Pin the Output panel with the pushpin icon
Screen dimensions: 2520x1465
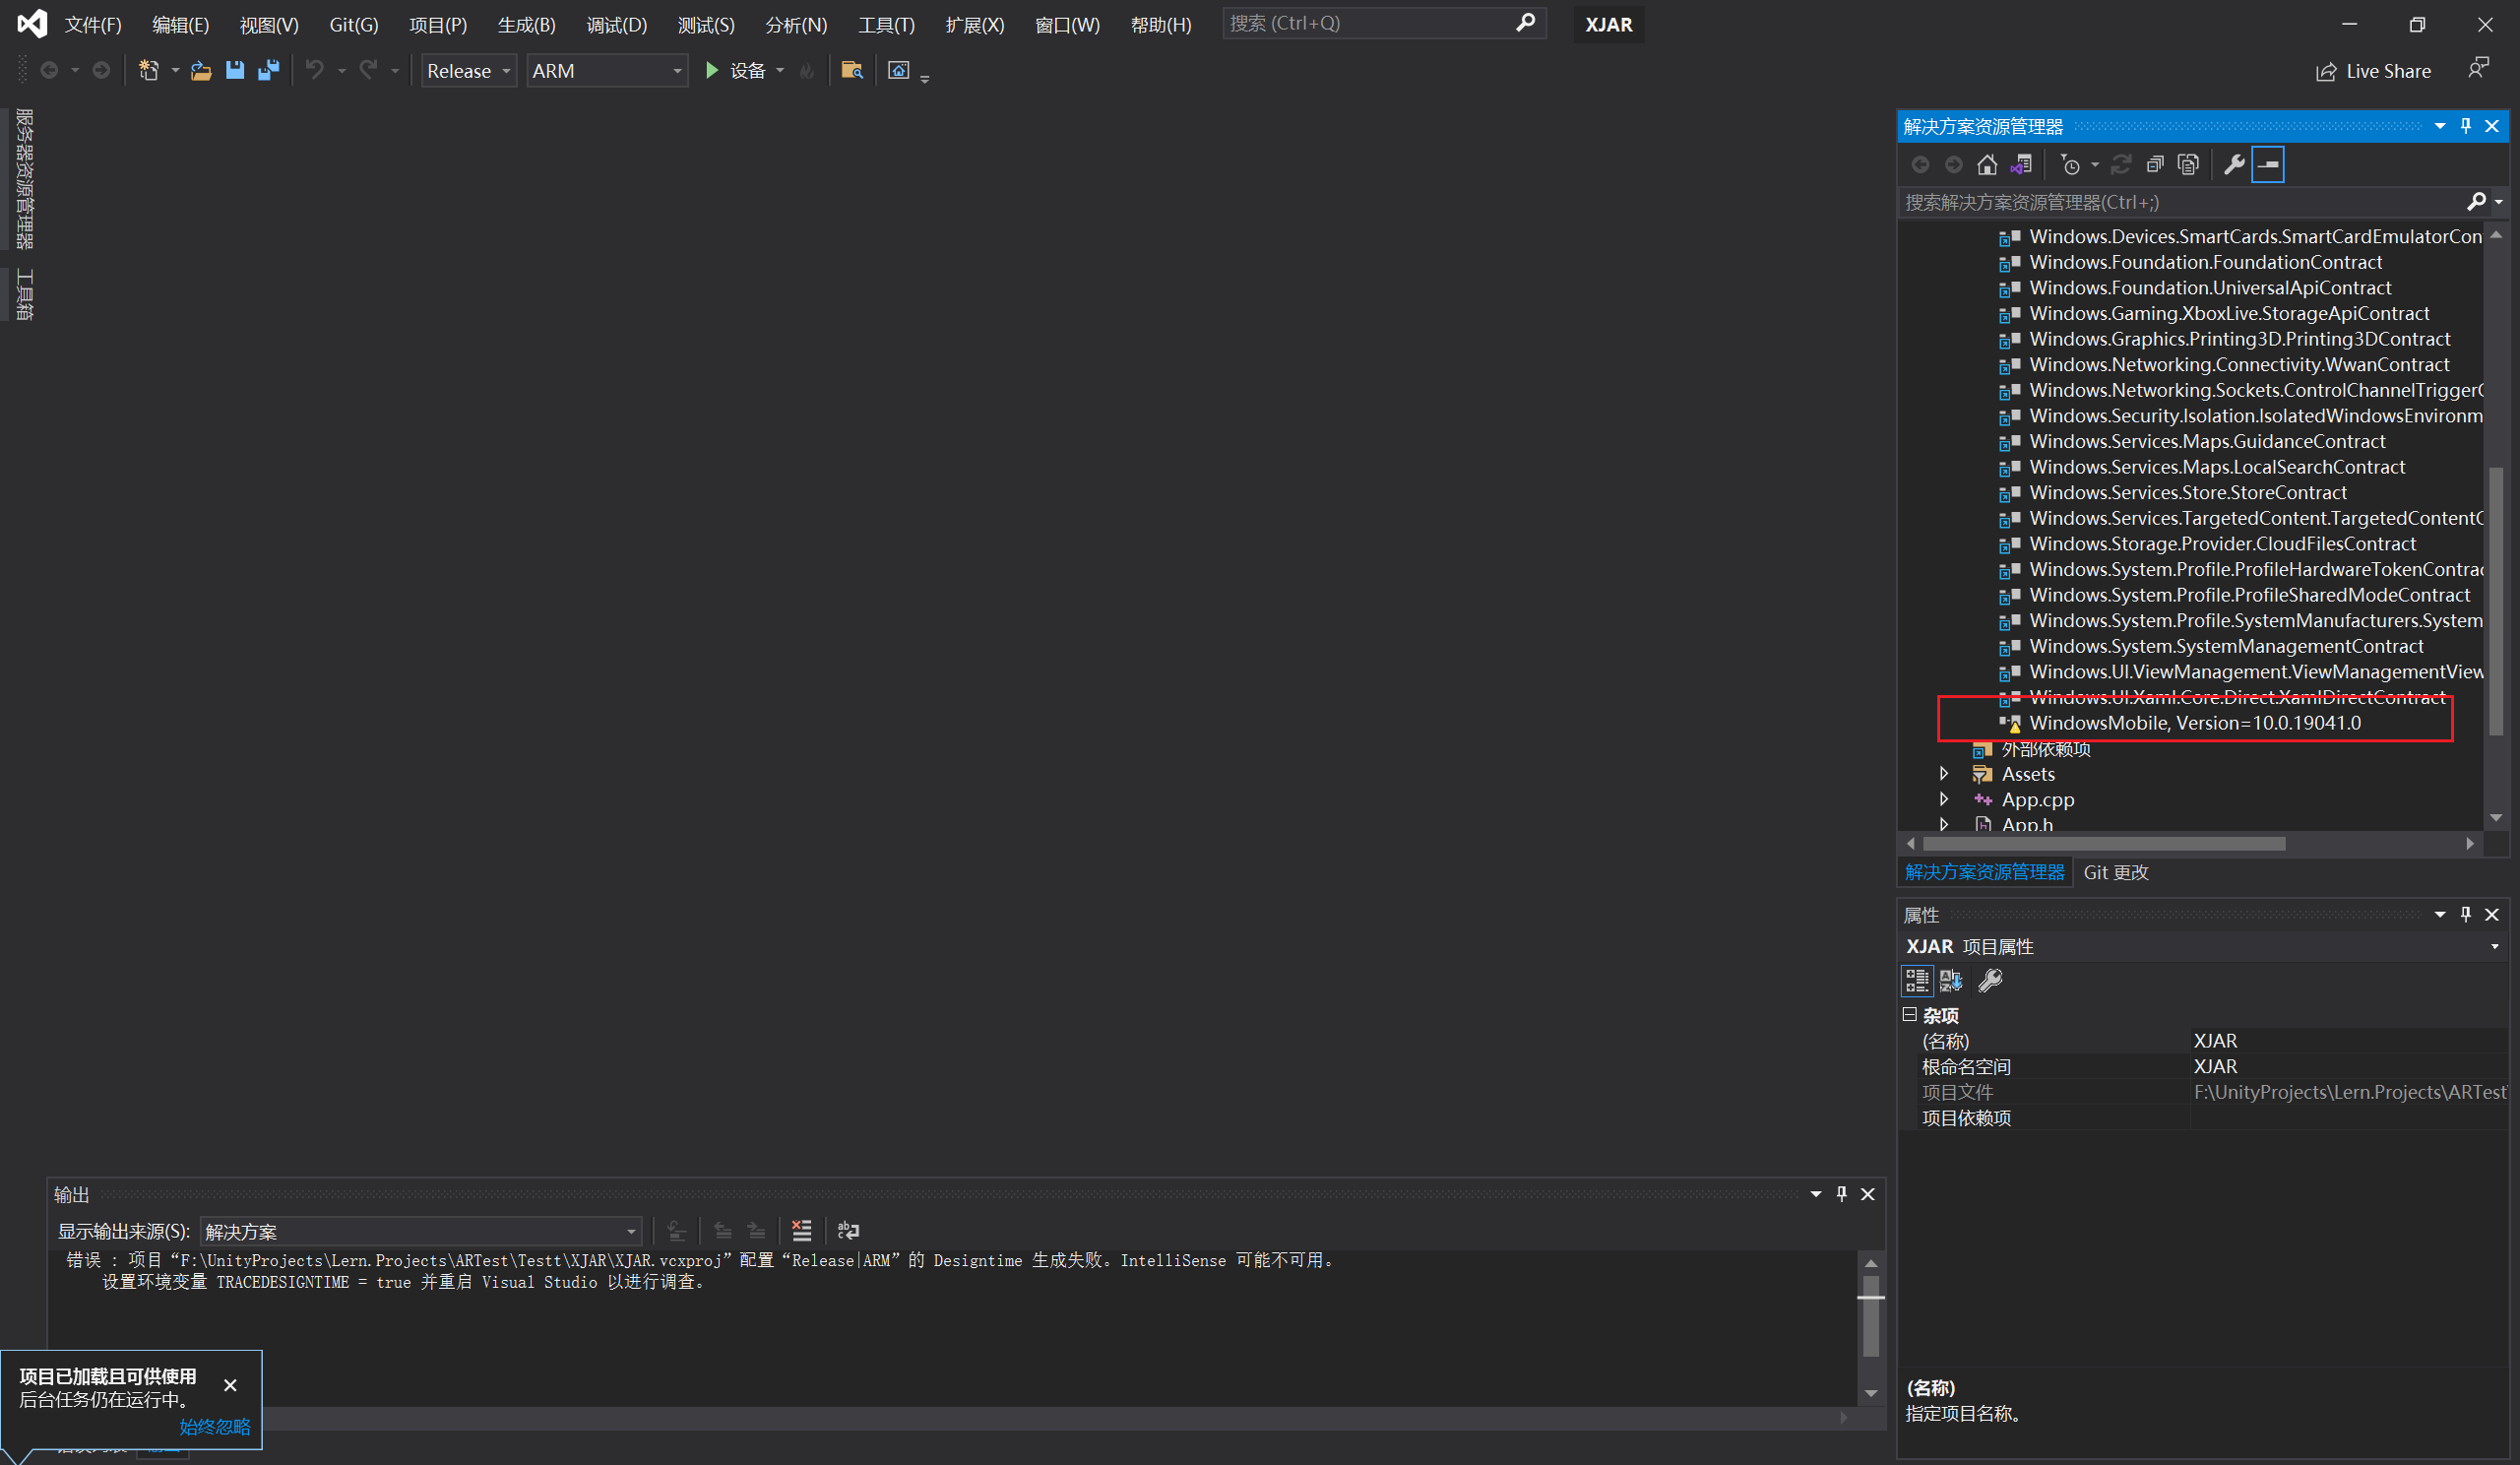point(1842,1194)
